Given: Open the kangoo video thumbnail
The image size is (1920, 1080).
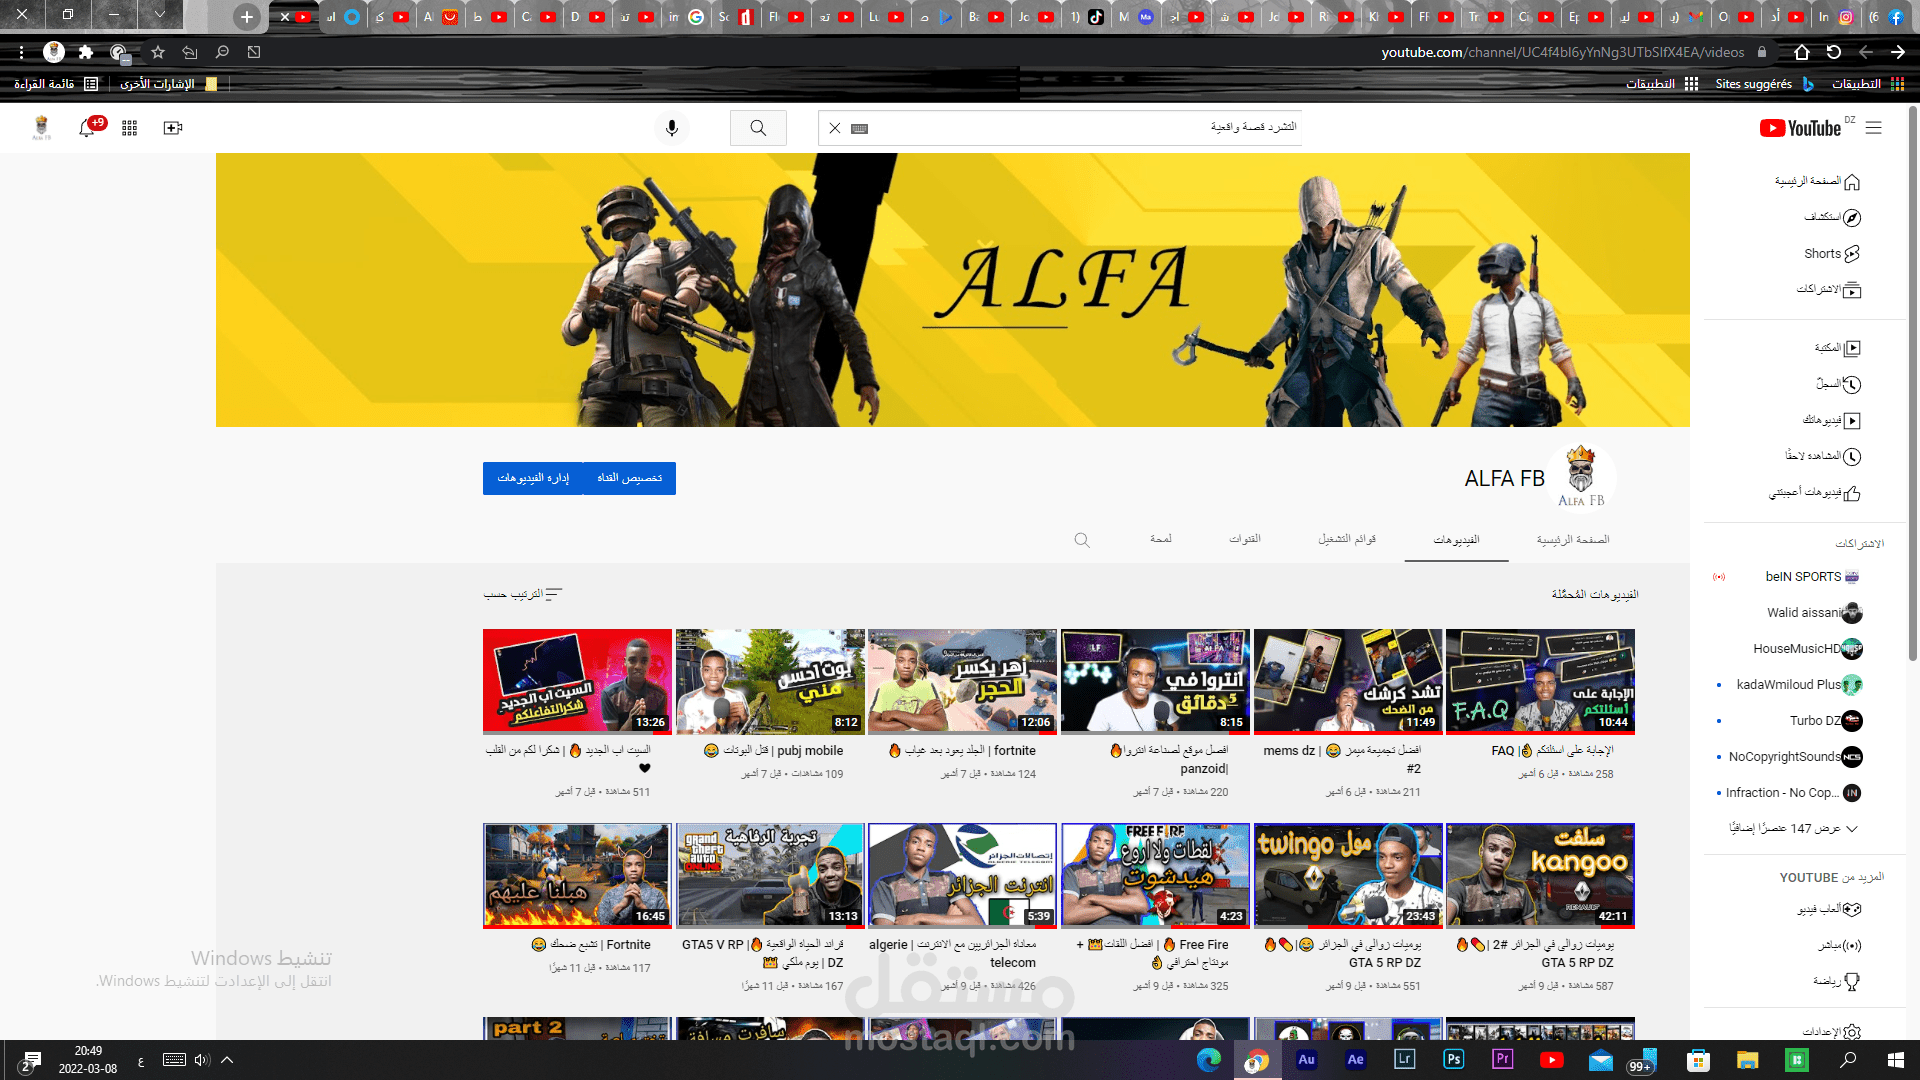Looking at the screenshot, I should [x=1540, y=876].
